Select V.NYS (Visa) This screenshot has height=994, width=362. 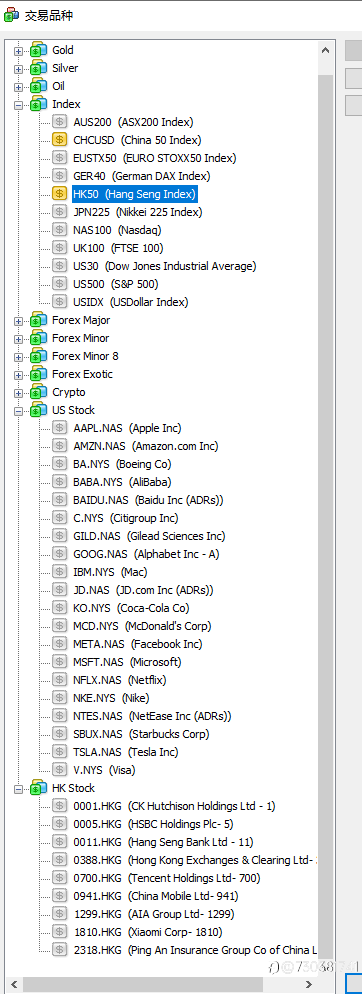tap(105, 770)
